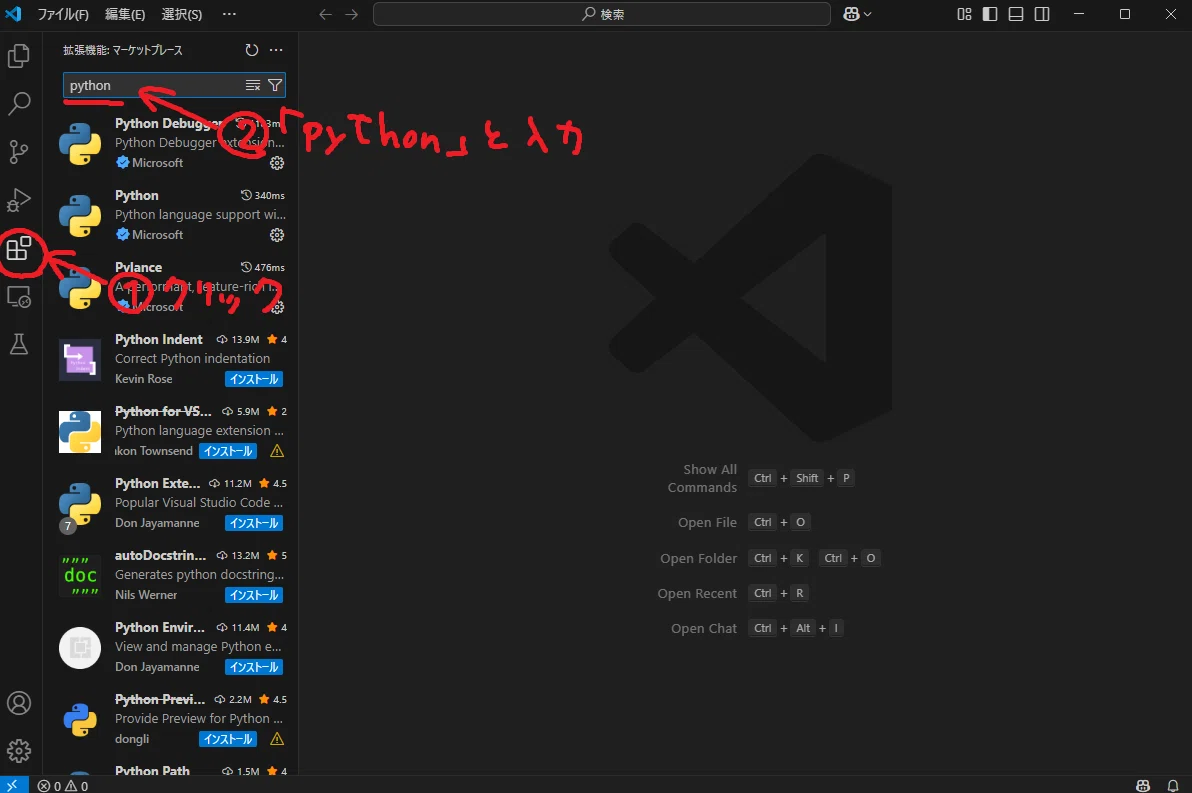Install the Python Indent extension
1192x793 pixels.
tap(254, 379)
